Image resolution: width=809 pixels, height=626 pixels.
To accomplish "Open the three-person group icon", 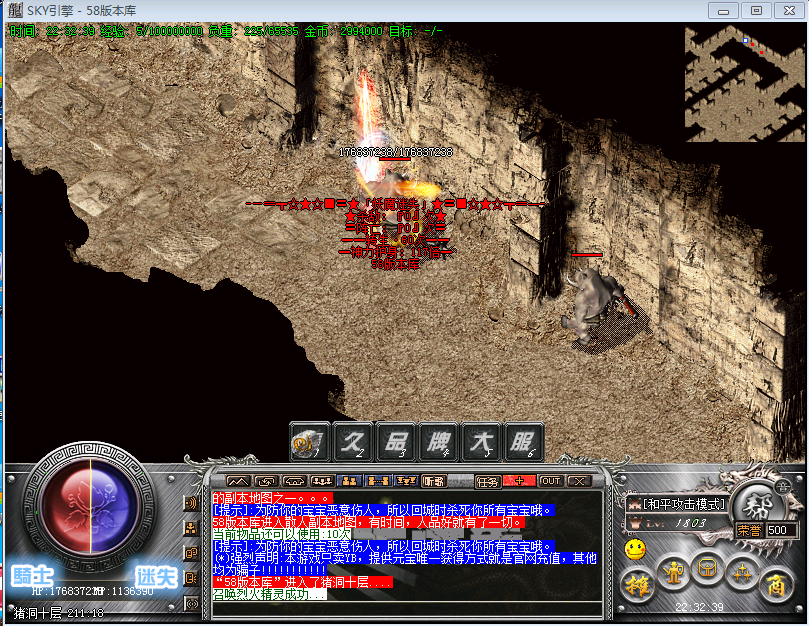I will click(322, 481).
